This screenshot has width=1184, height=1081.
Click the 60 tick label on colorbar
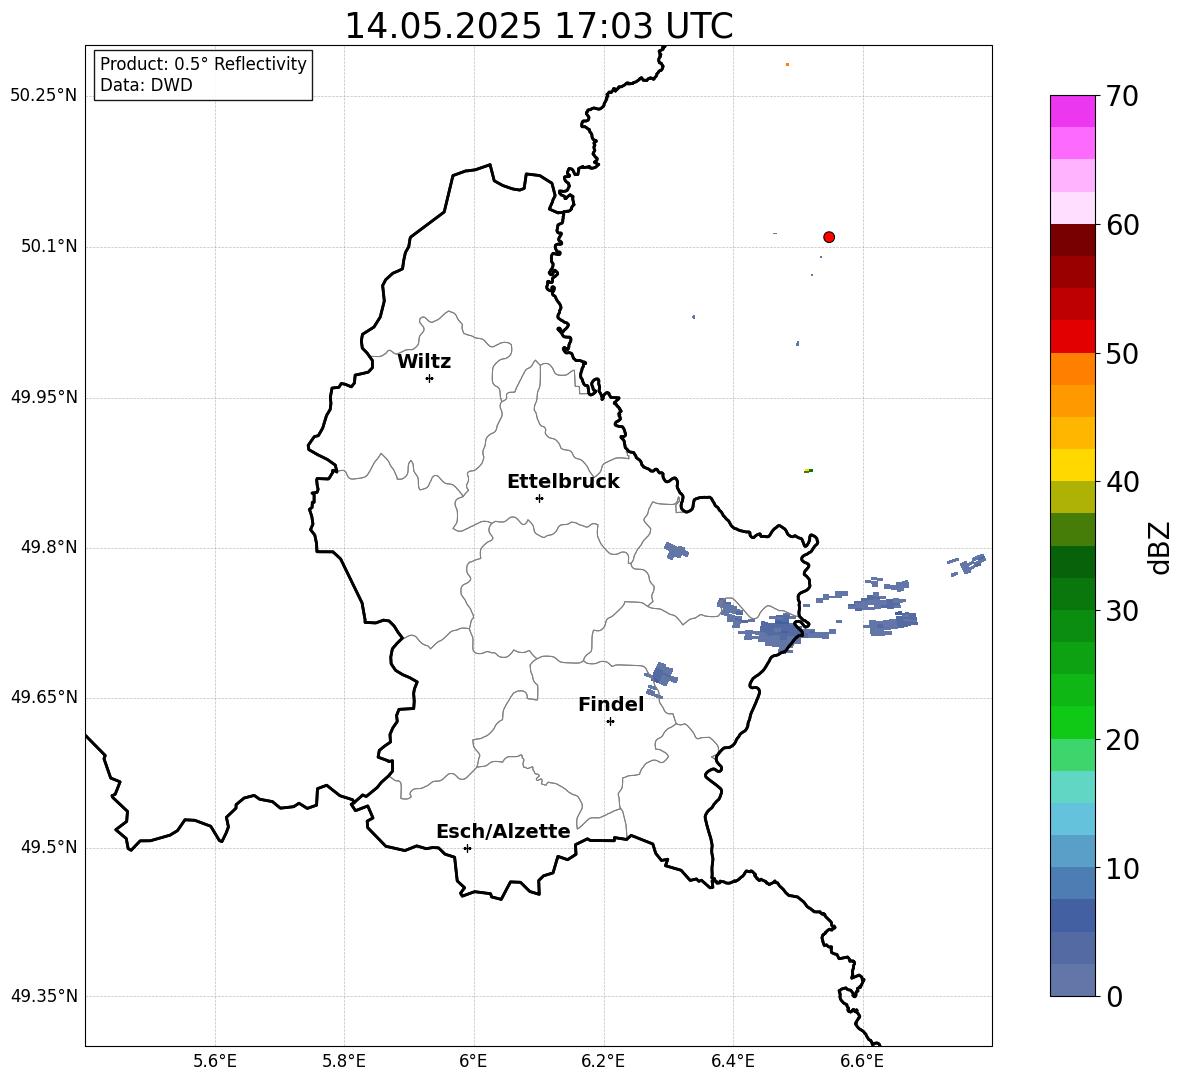pos(1122,225)
